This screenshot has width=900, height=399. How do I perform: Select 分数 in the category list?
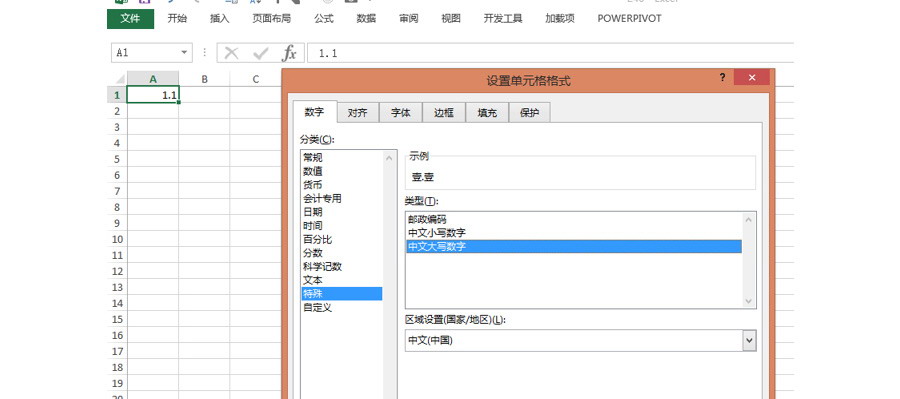tap(313, 253)
